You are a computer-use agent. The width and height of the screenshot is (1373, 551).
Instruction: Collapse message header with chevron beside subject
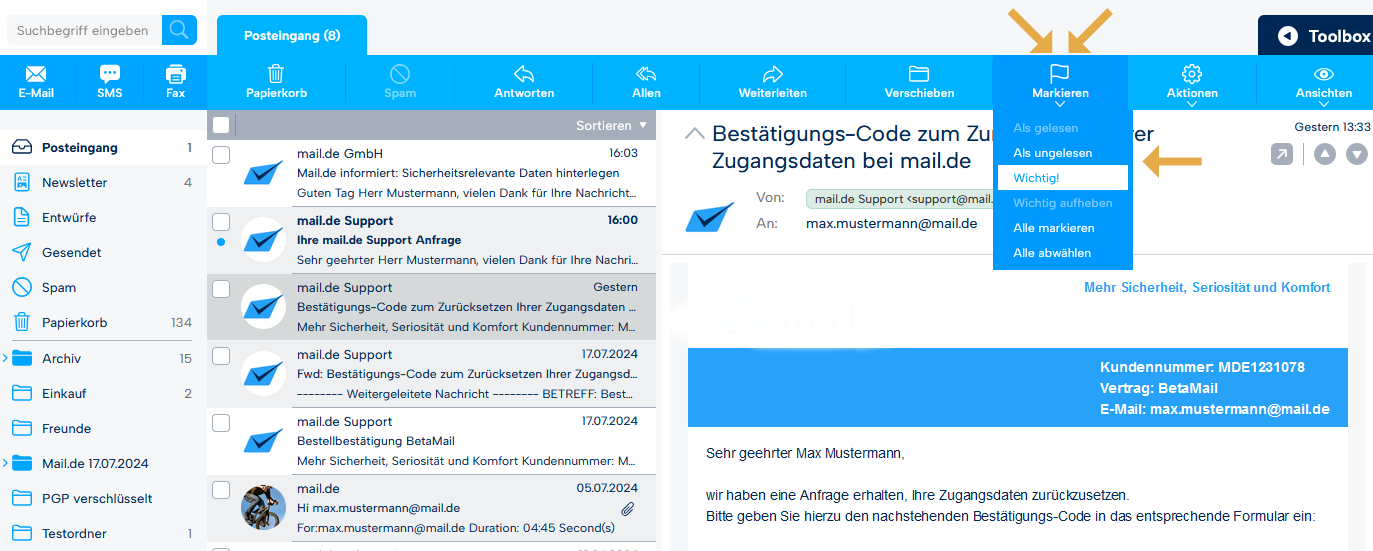click(693, 135)
